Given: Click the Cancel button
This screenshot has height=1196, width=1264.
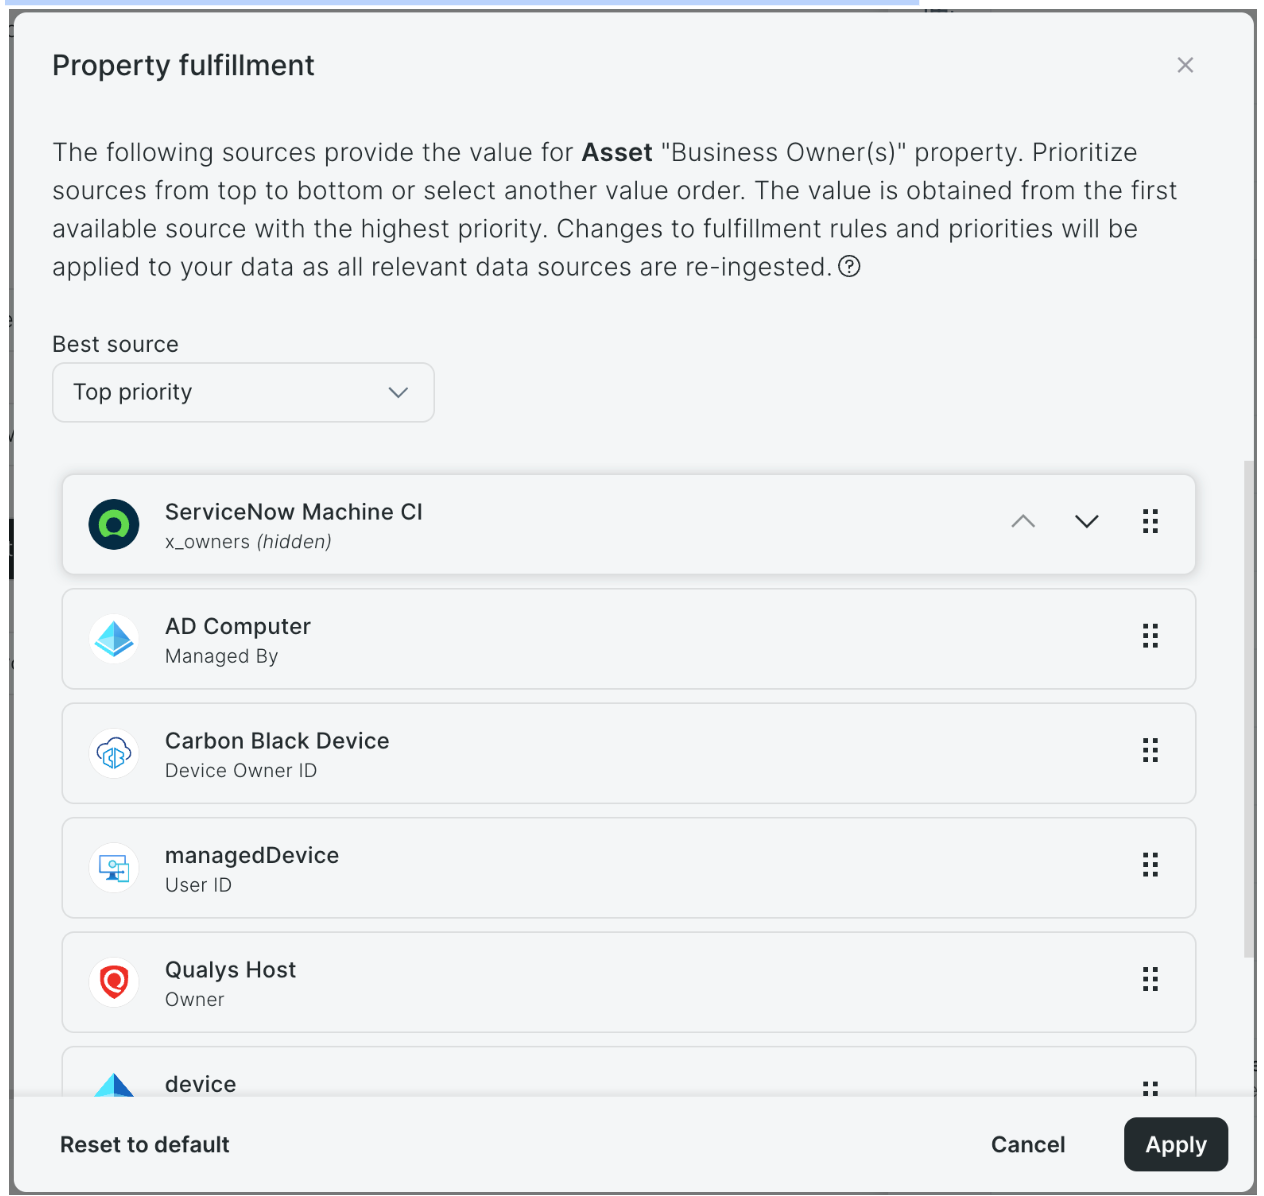Looking at the screenshot, I should [1027, 1144].
